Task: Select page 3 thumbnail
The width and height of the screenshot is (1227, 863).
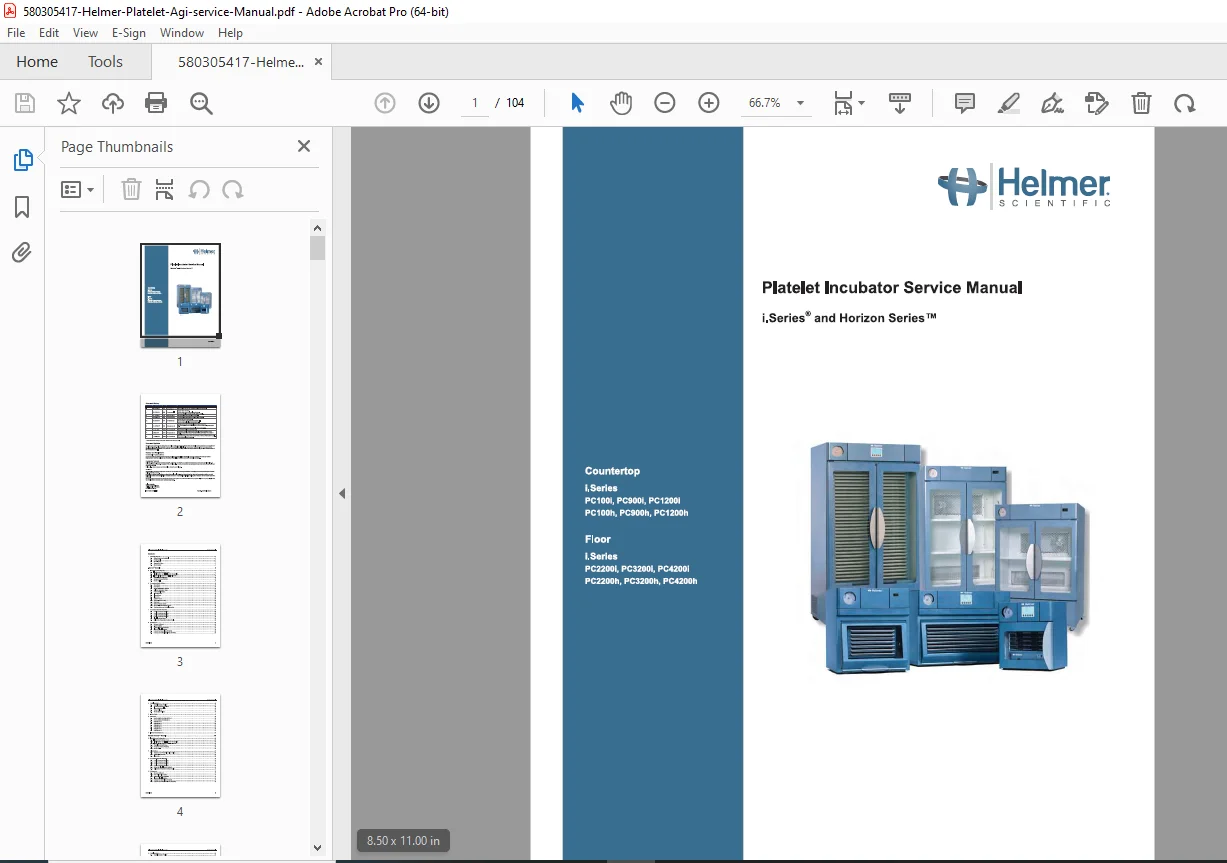Action: tap(180, 596)
